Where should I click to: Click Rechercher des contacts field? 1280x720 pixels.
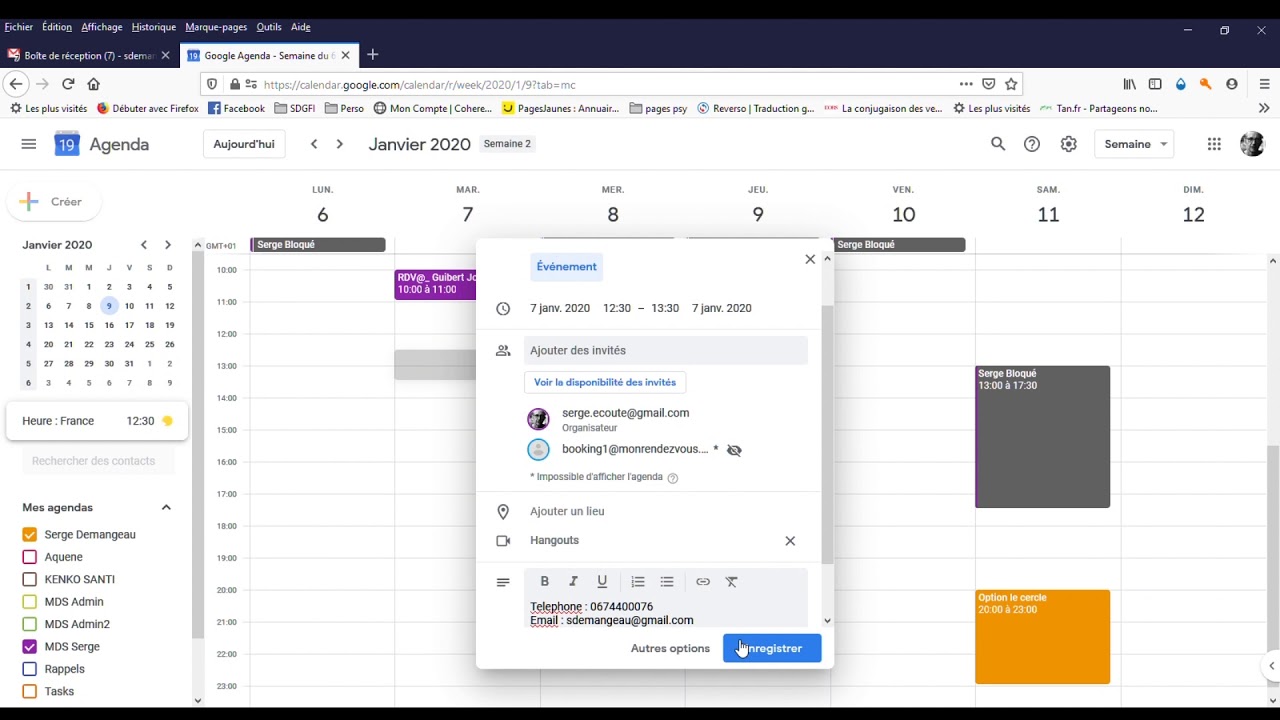[x=97, y=461]
